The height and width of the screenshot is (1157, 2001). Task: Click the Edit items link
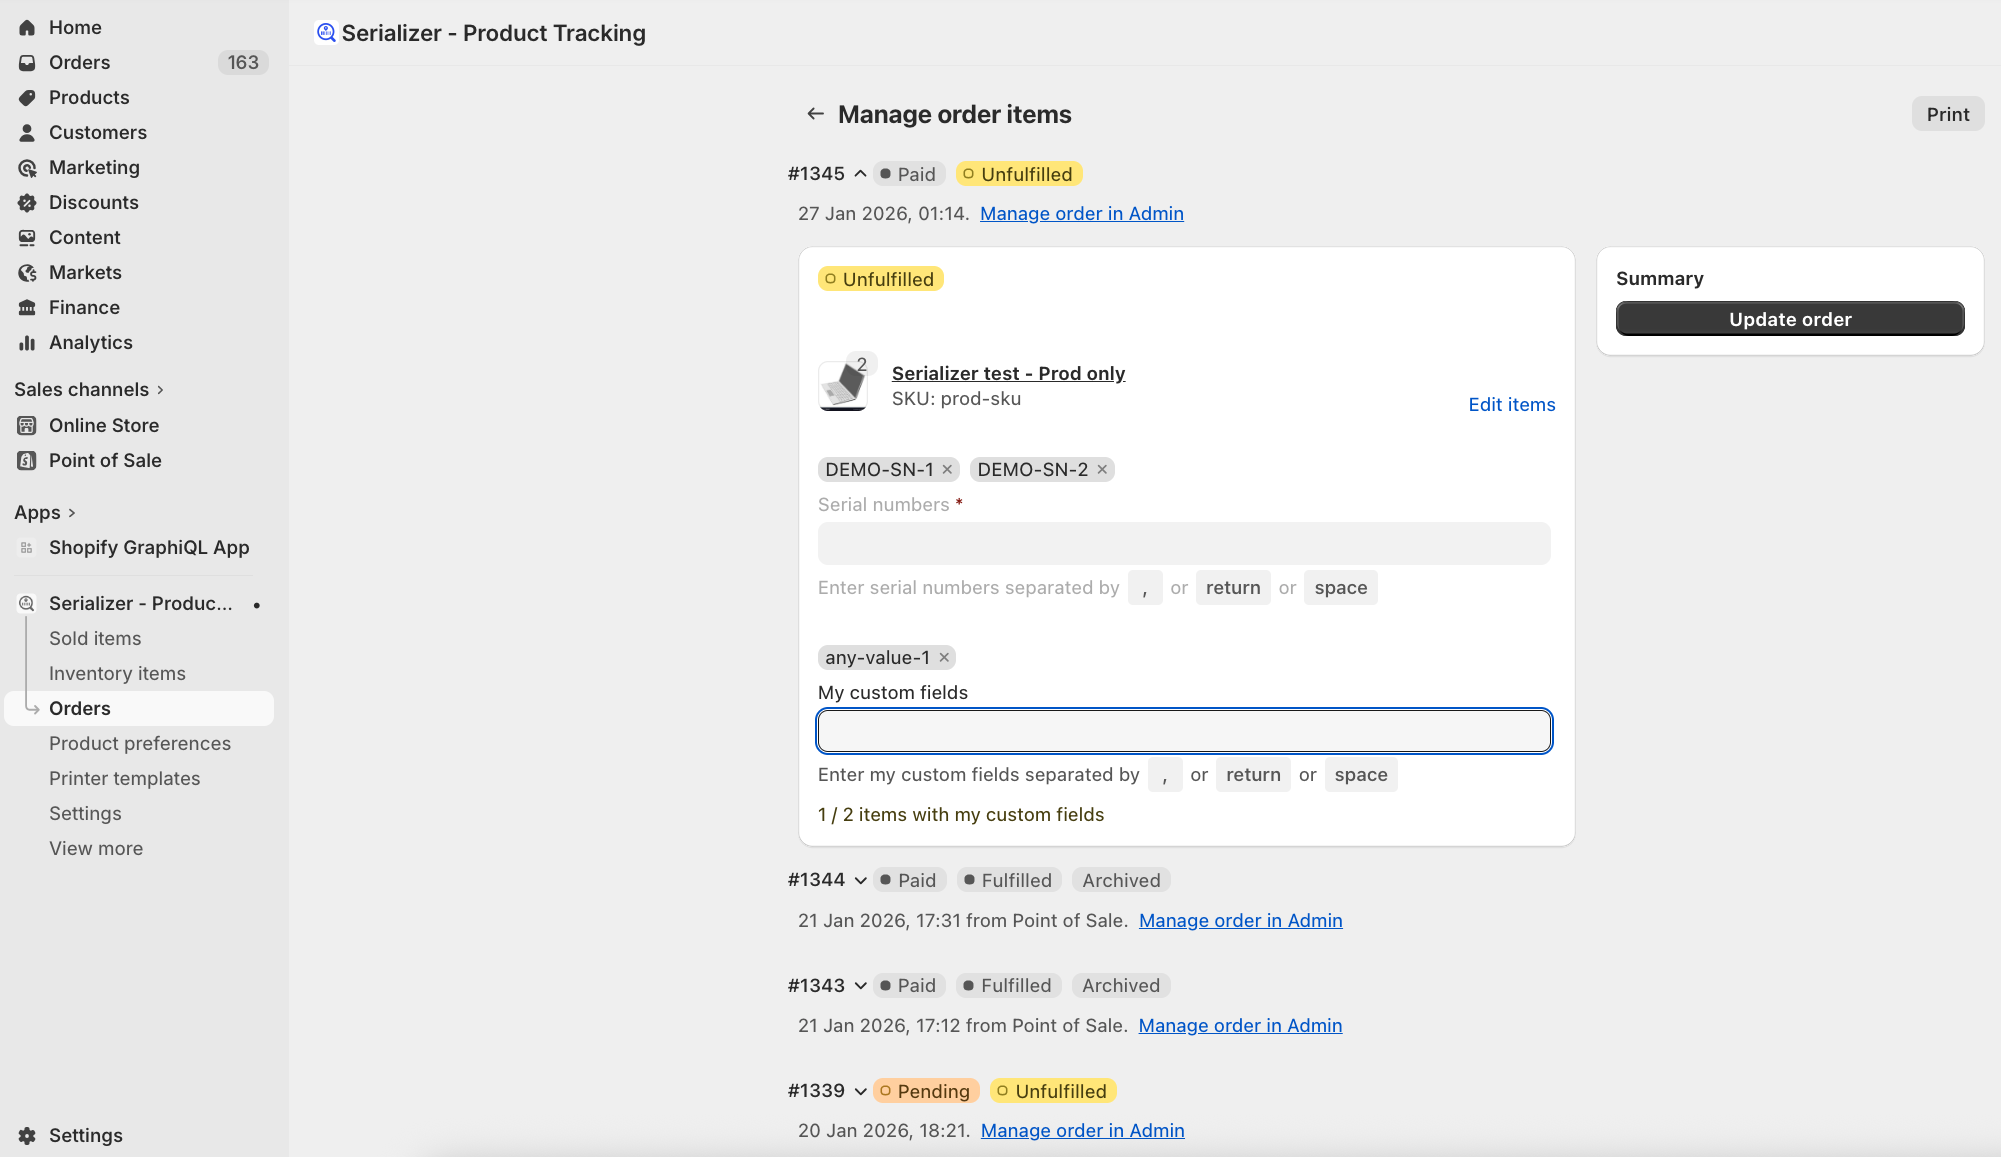[x=1511, y=404]
